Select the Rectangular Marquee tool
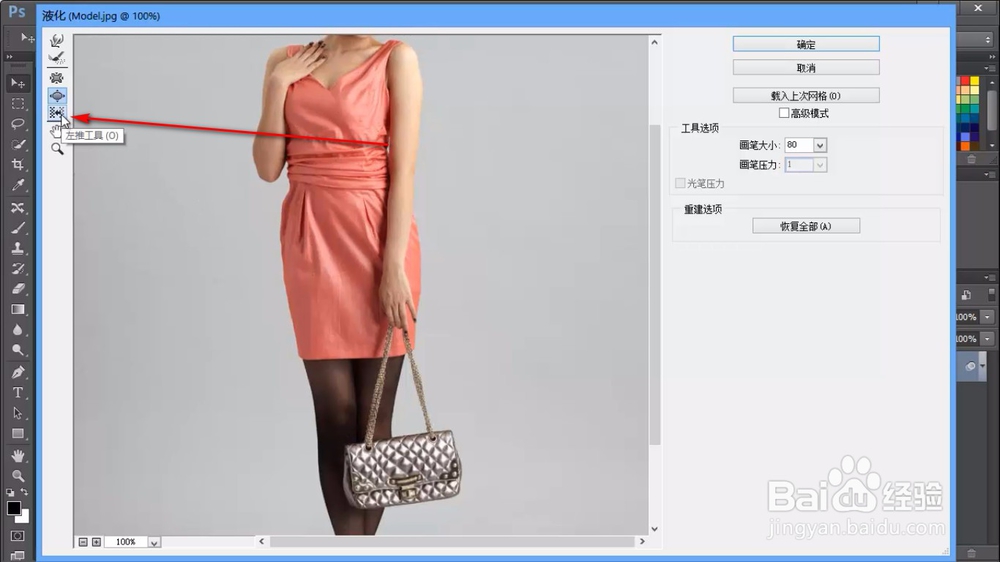The height and width of the screenshot is (562, 1000). (18, 103)
